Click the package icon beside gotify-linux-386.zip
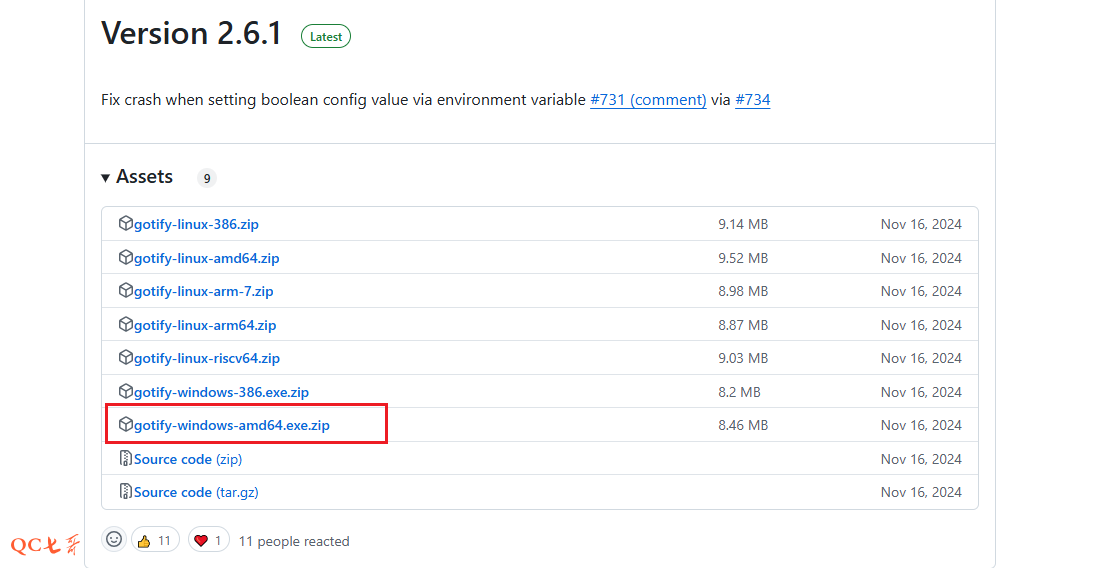Screen dimensions: 1095x568 point(126,224)
